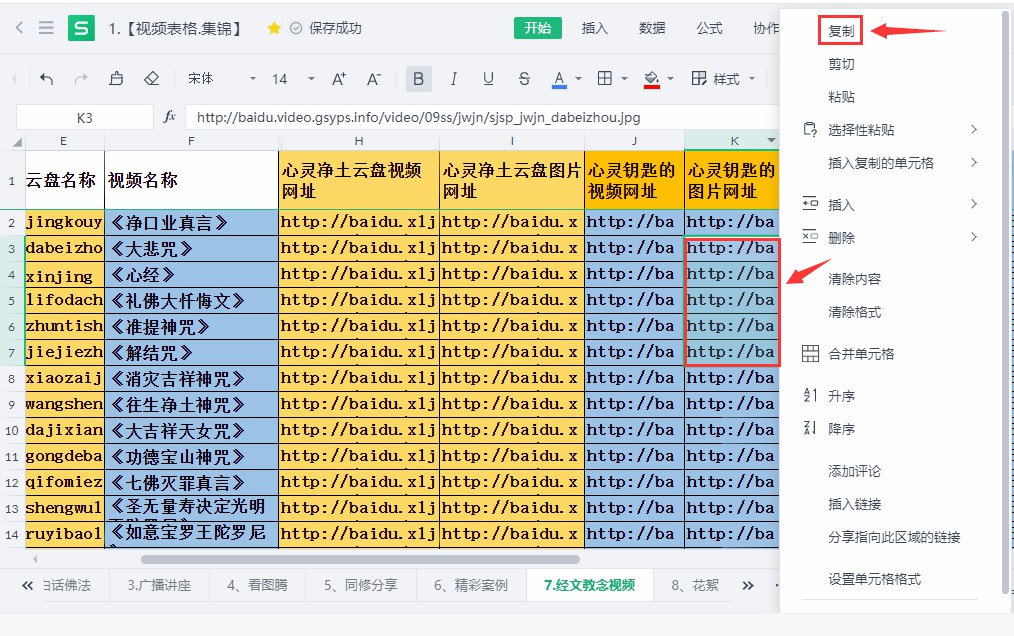Click the K3 cell name box
Viewport: 1014px width, 636px height.
tap(85, 118)
